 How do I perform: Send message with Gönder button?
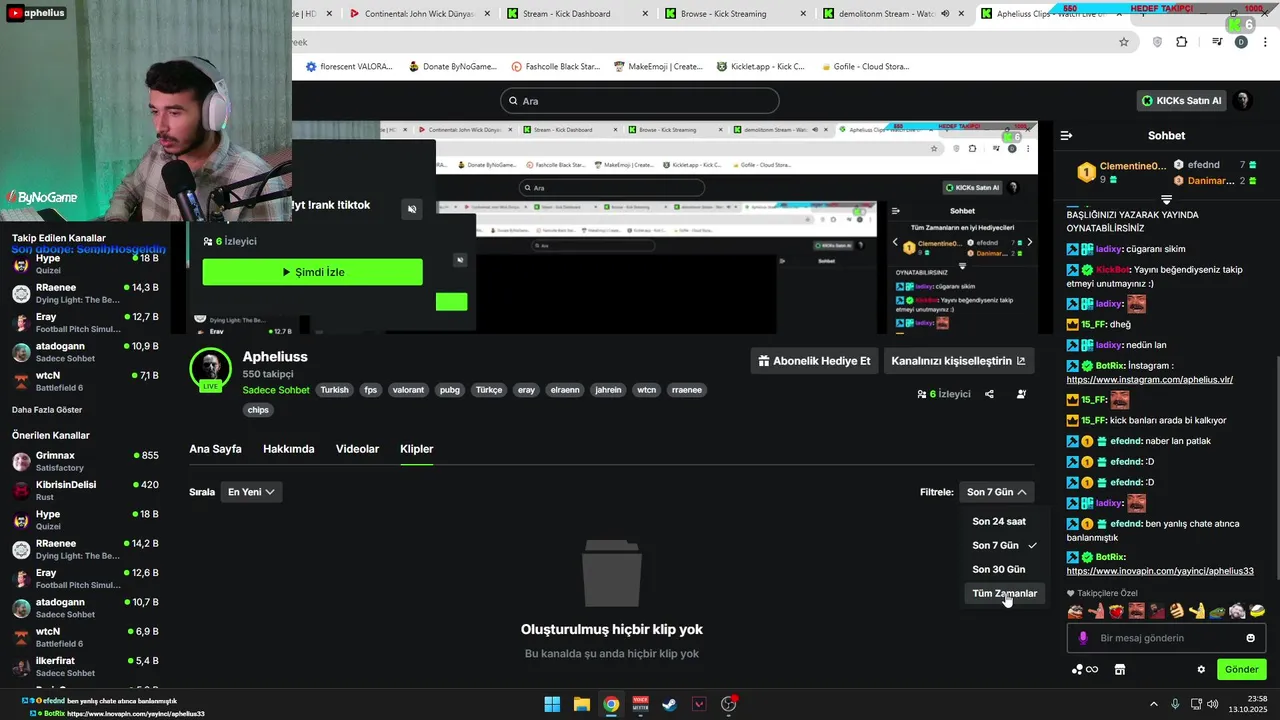[x=1241, y=669]
